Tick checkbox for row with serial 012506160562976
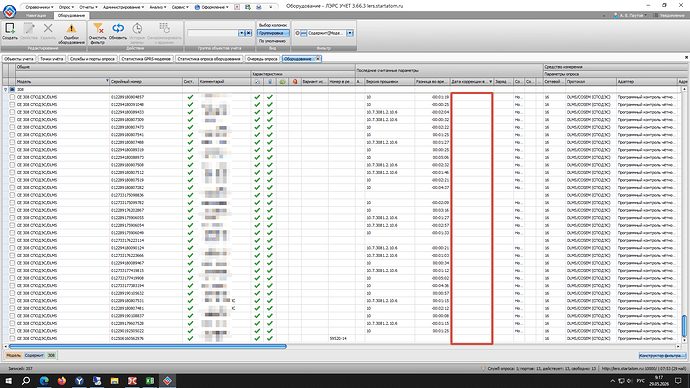Screen dimensions: 690x388 pyautogui.click(x=12, y=339)
